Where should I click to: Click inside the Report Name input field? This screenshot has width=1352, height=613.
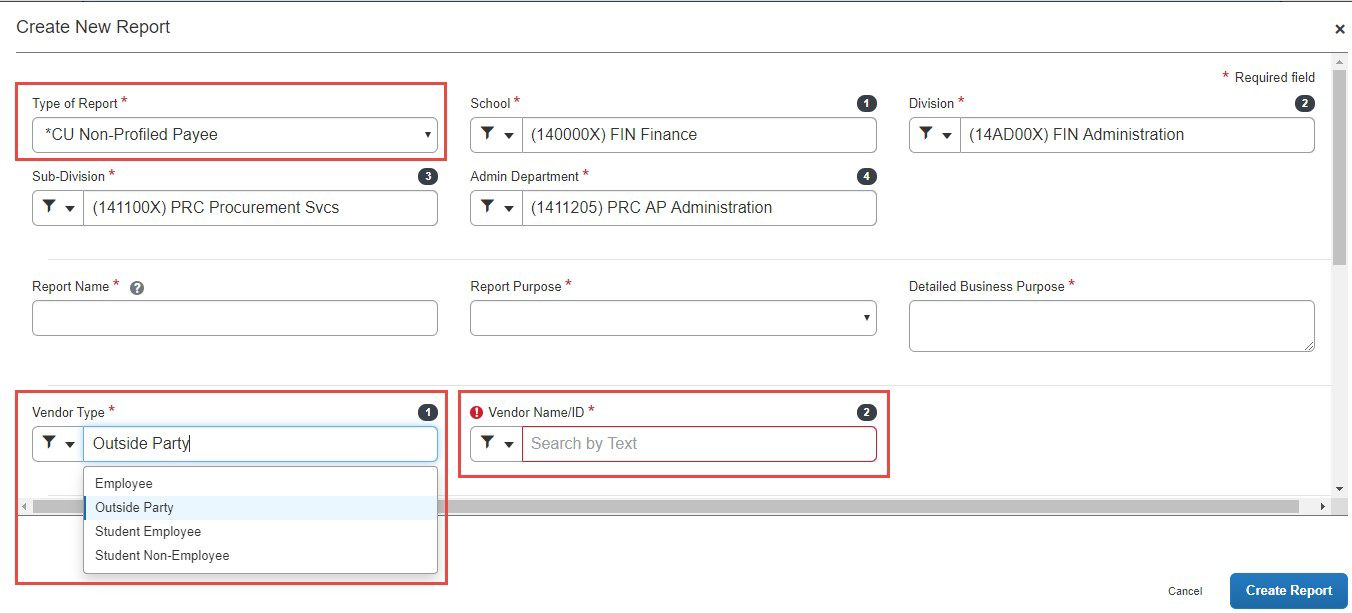(x=235, y=317)
